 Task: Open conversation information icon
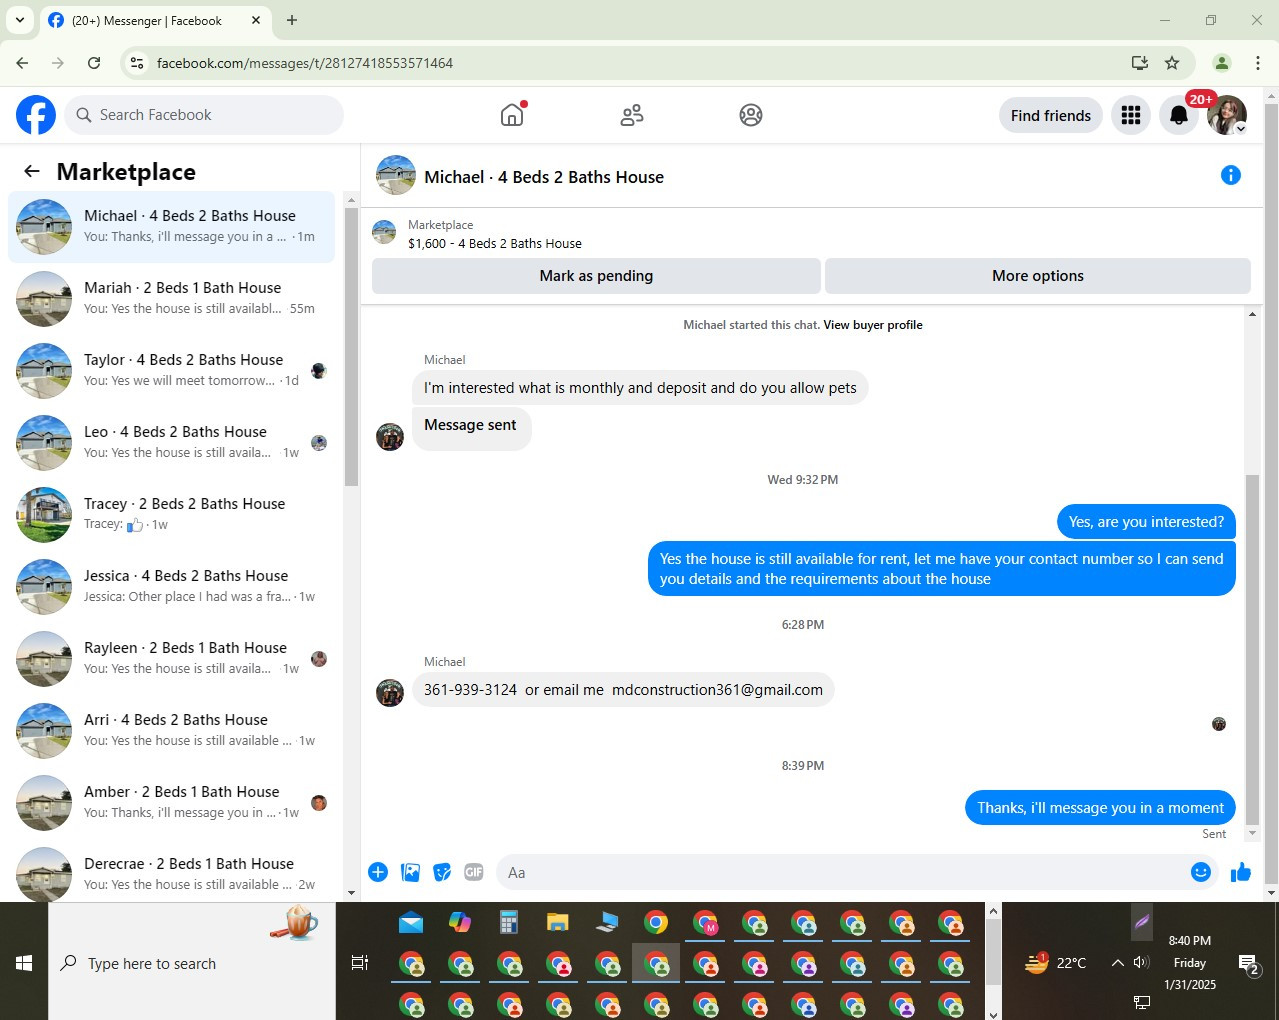(1231, 175)
